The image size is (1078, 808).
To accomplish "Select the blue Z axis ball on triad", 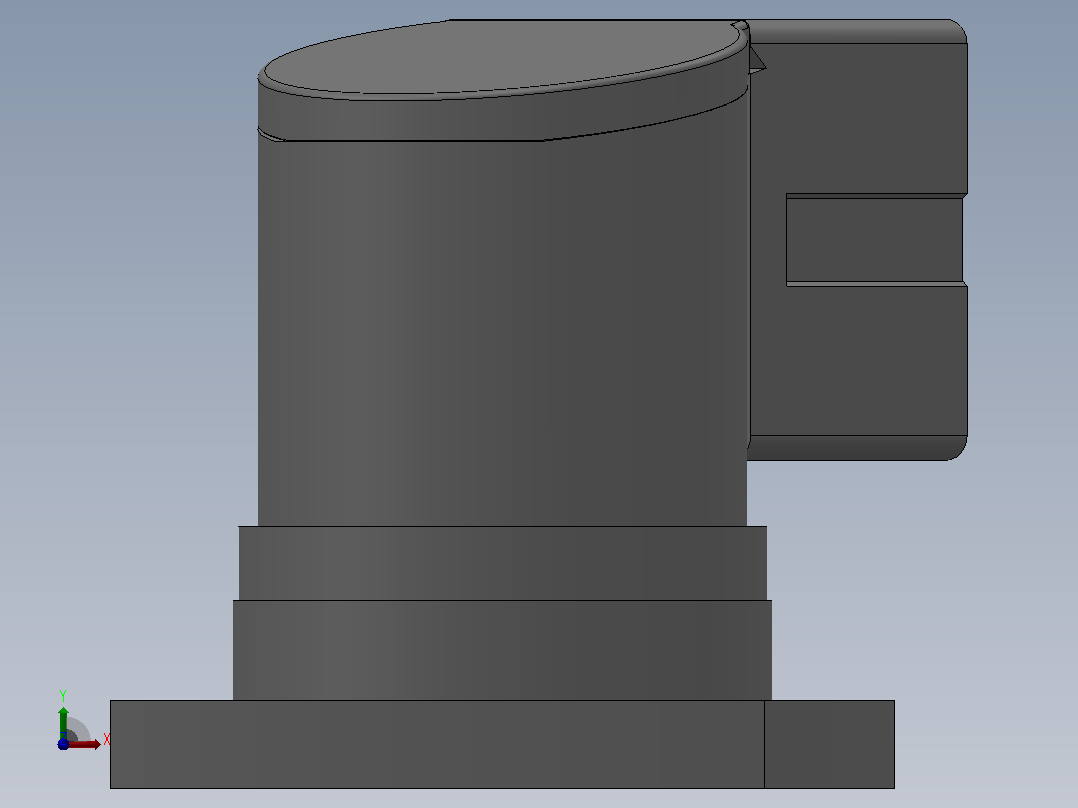I will coord(63,745).
